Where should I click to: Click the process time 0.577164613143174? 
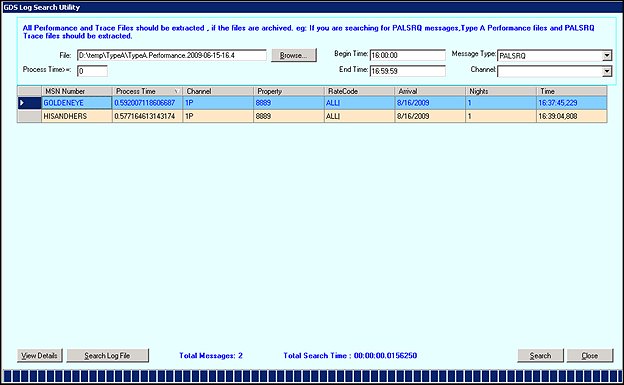(148, 116)
